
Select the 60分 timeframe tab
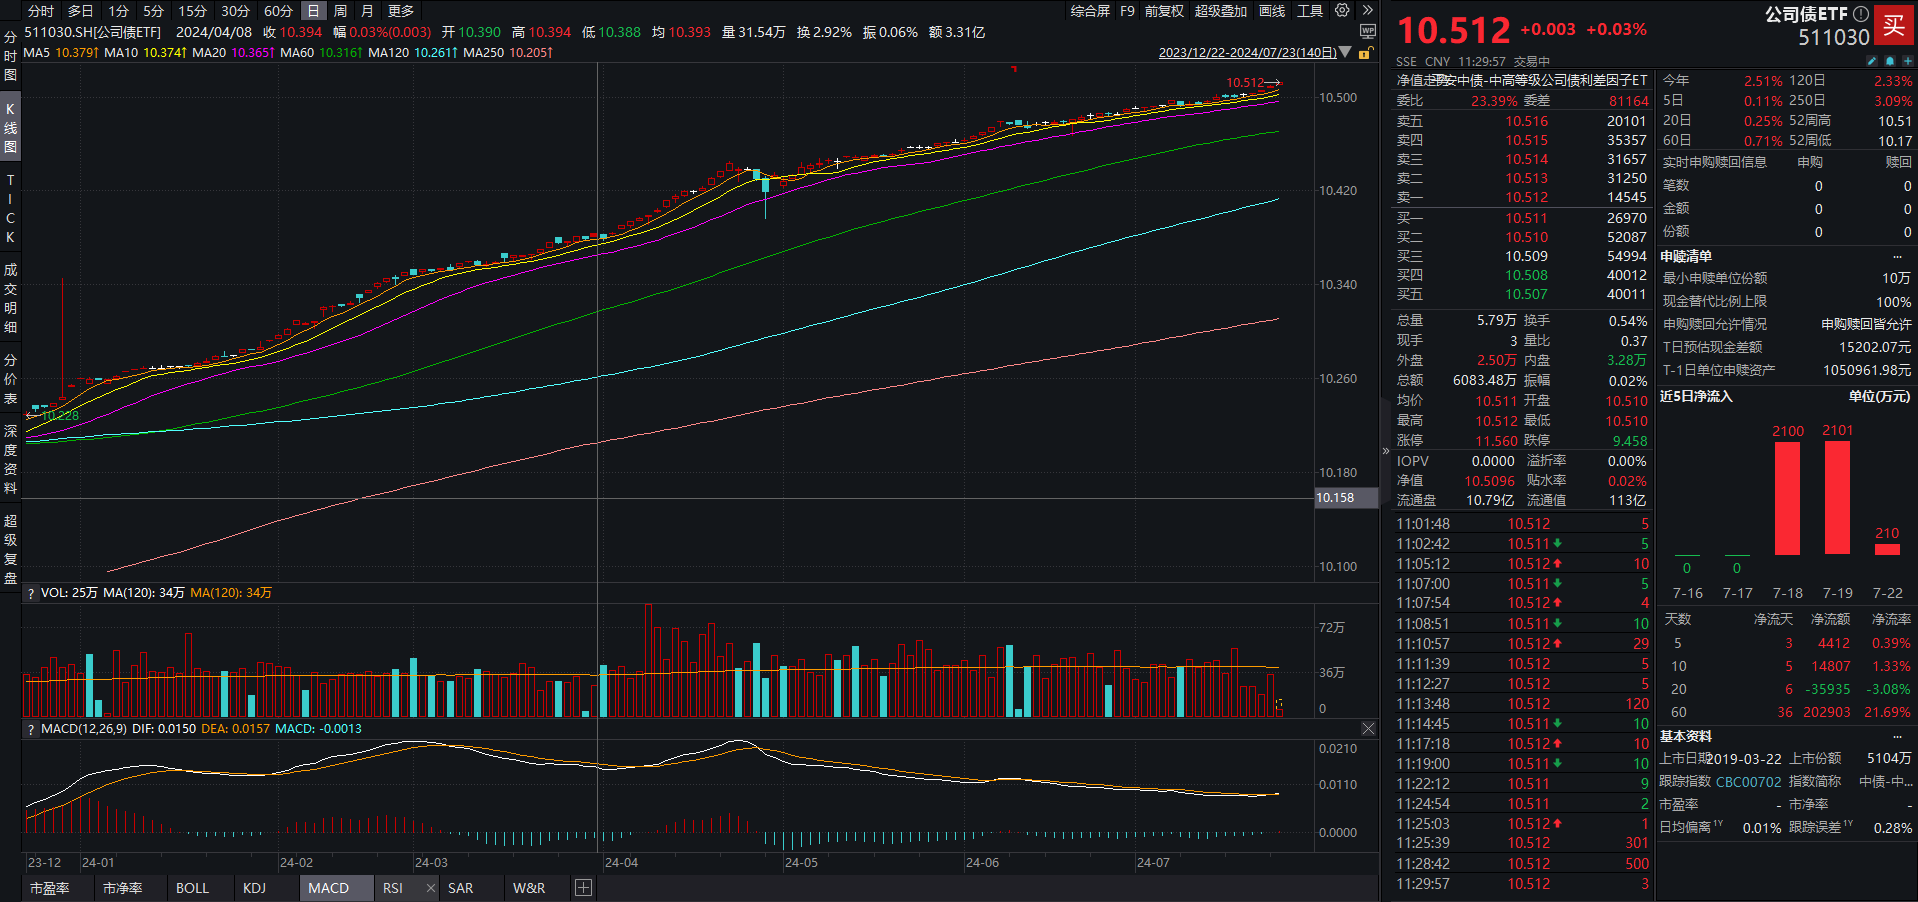coord(278,11)
